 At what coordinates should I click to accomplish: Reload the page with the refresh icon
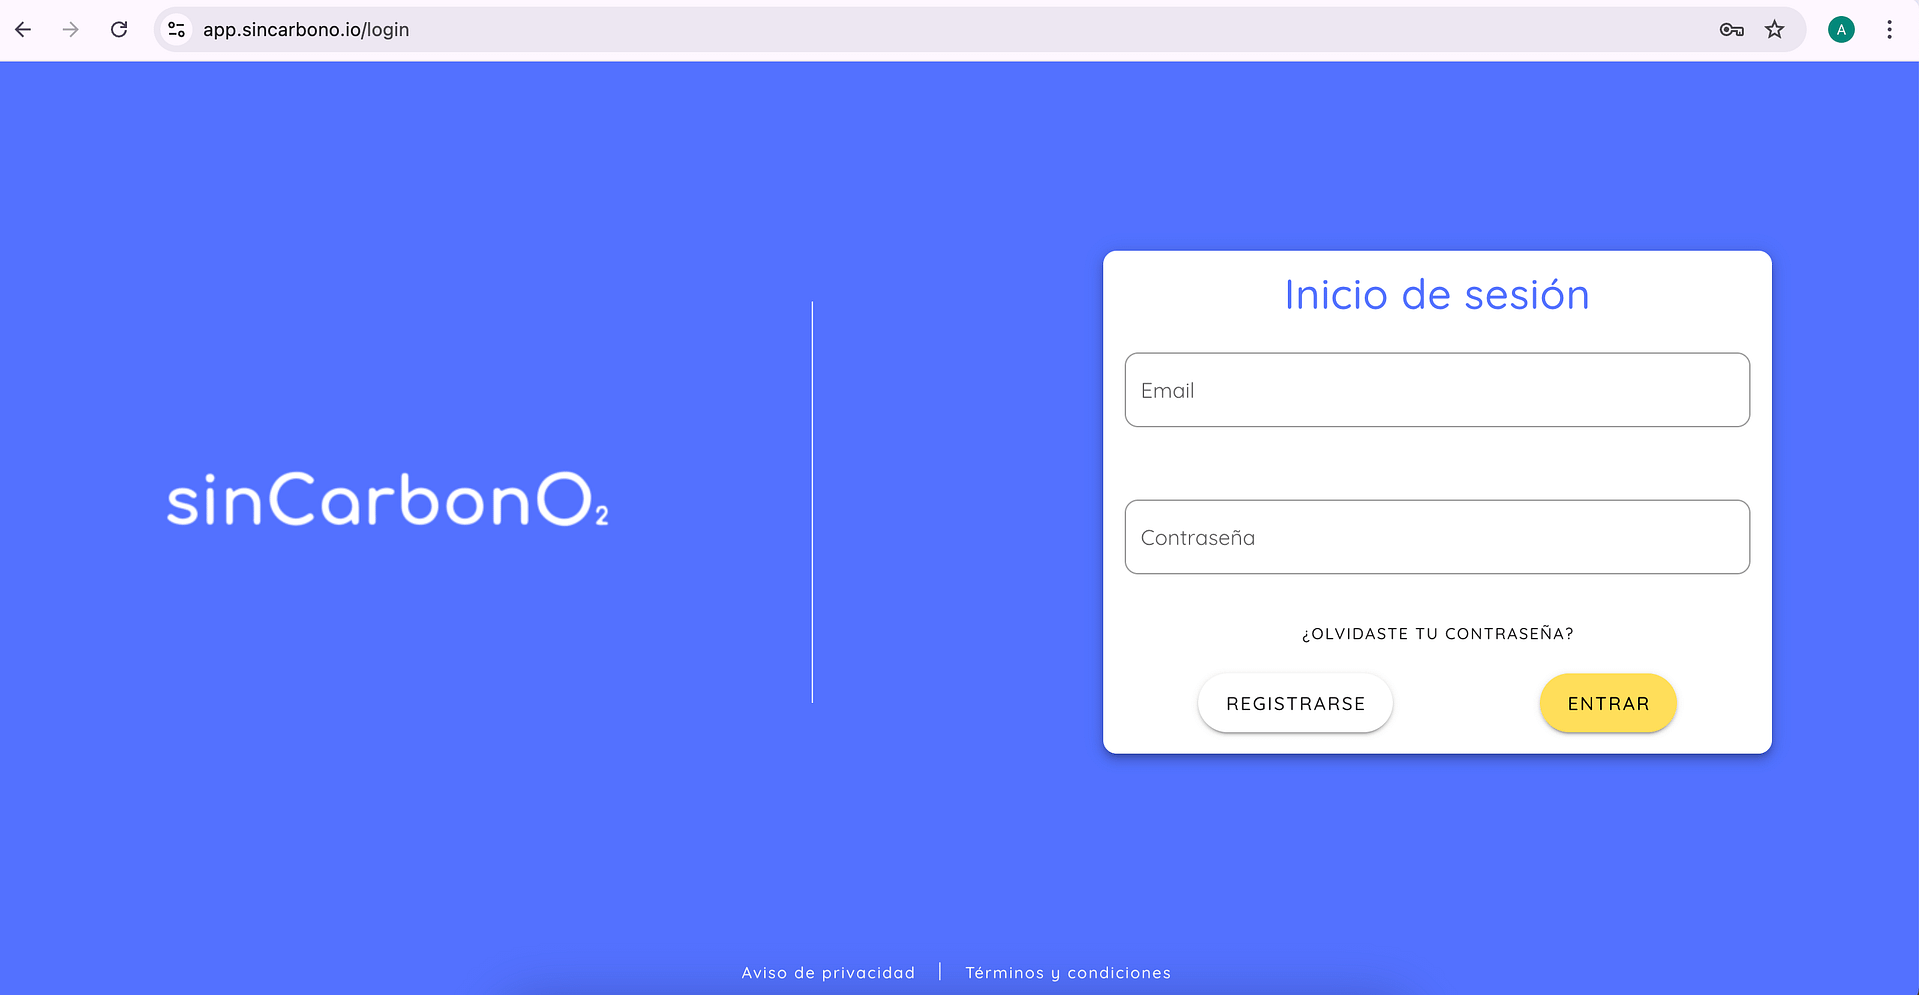click(119, 30)
